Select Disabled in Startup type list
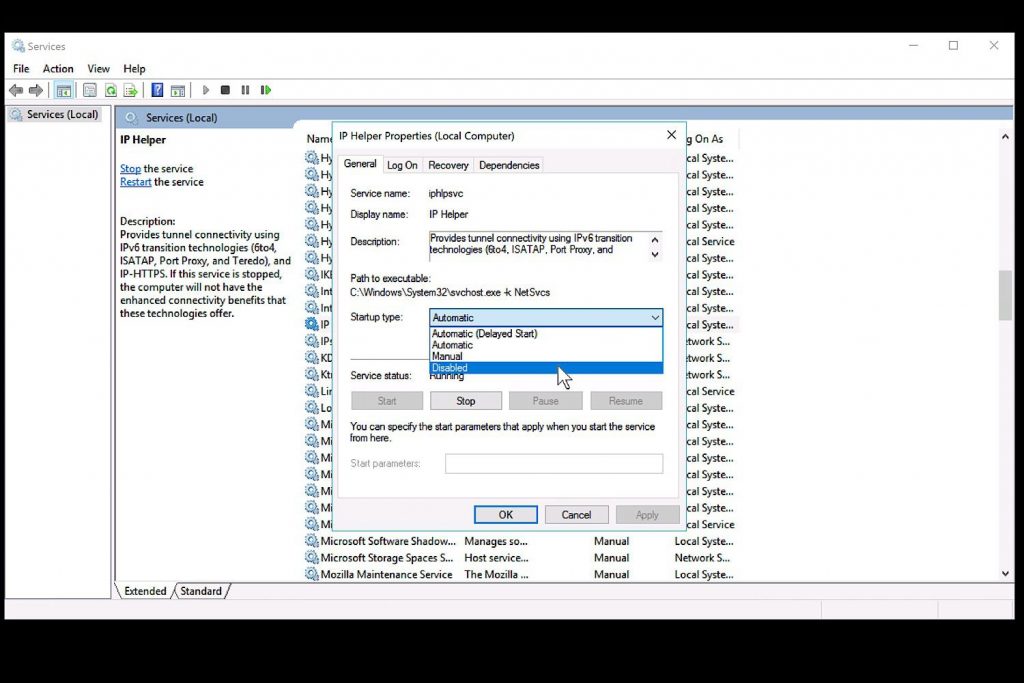 [x=450, y=368]
